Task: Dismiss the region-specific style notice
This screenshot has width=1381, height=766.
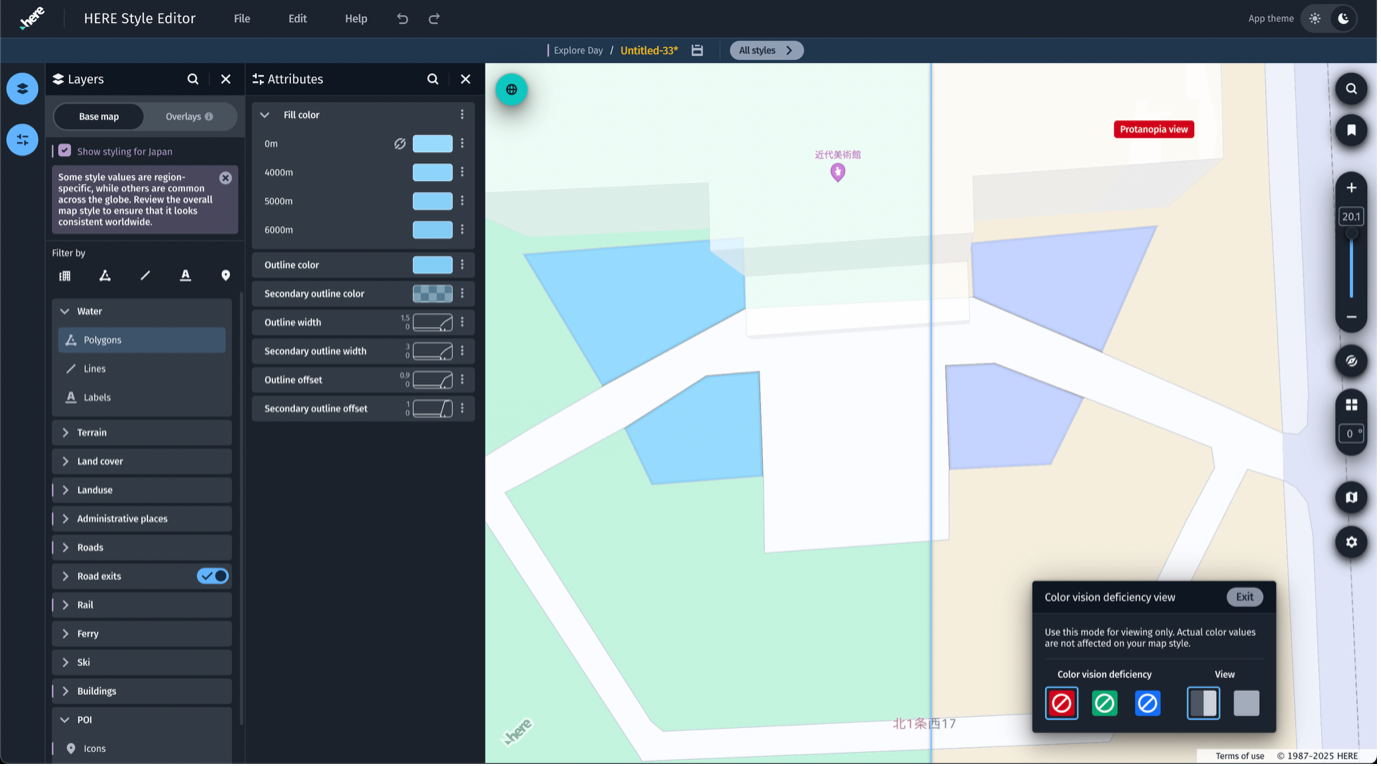Action: [x=226, y=178]
